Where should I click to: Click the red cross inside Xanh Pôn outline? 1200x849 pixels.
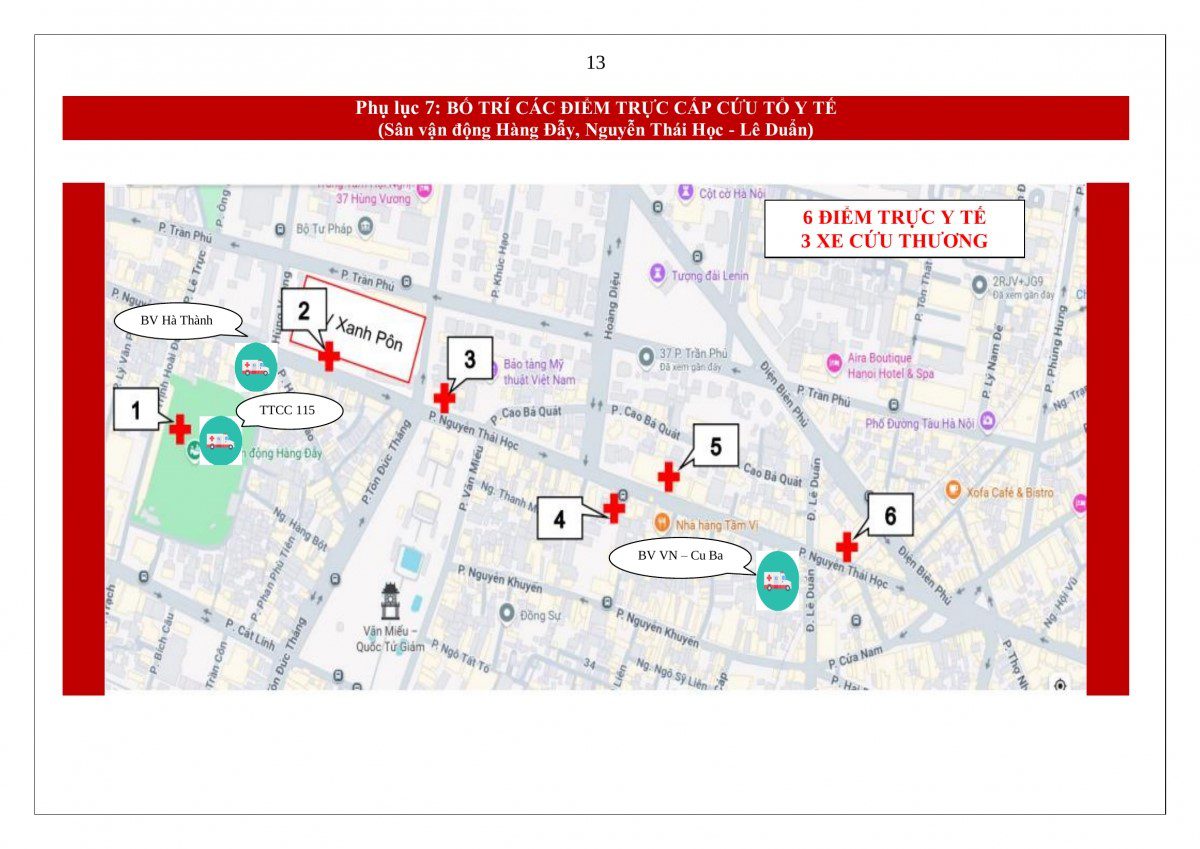click(328, 355)
